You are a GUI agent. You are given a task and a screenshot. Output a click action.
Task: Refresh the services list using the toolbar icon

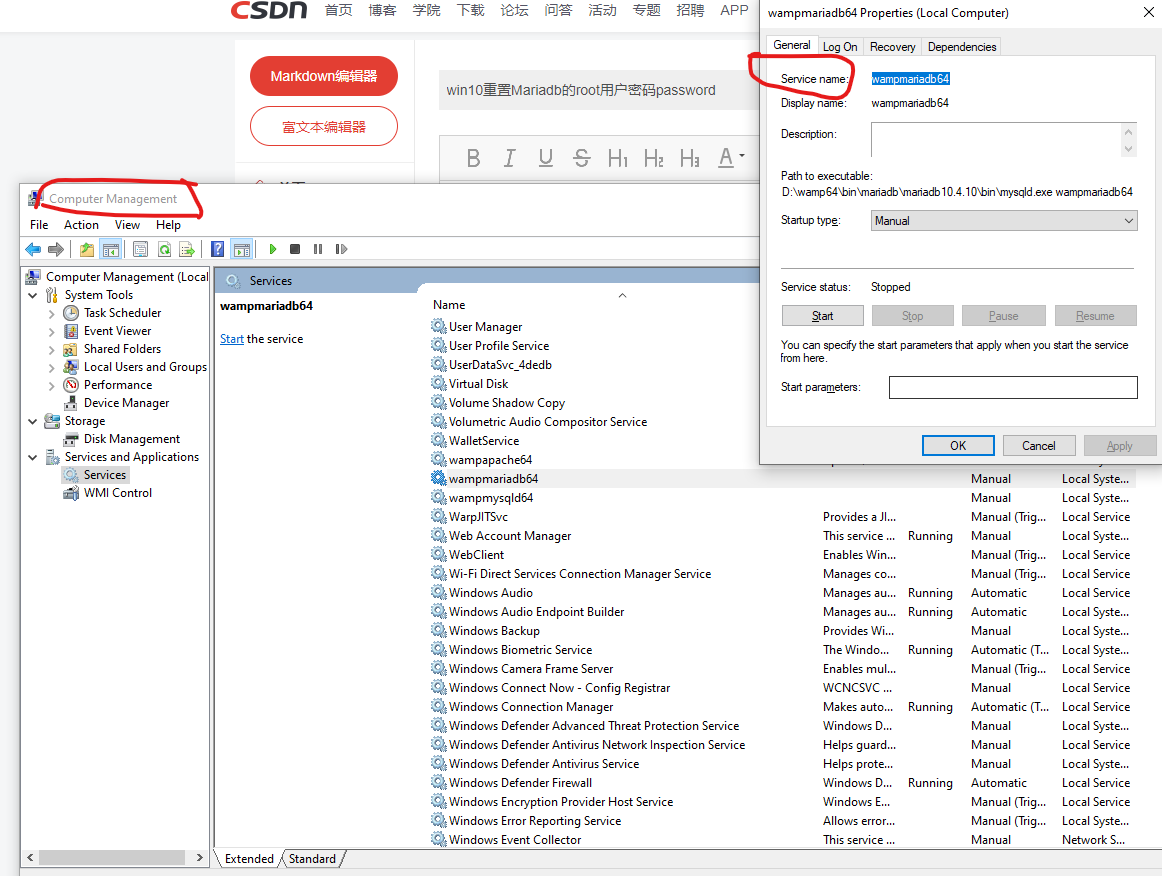click(x=165, y=249)
